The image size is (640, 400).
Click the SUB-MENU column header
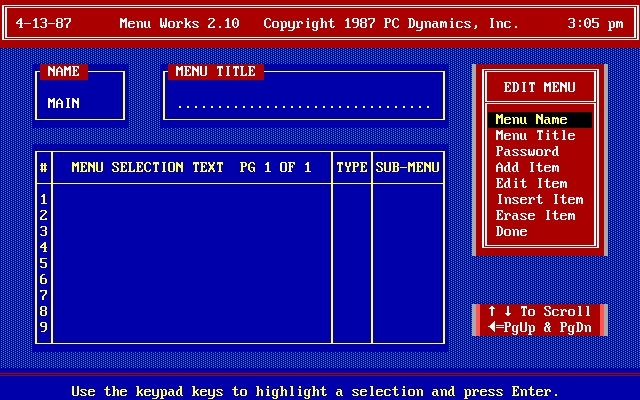point(407,167)
